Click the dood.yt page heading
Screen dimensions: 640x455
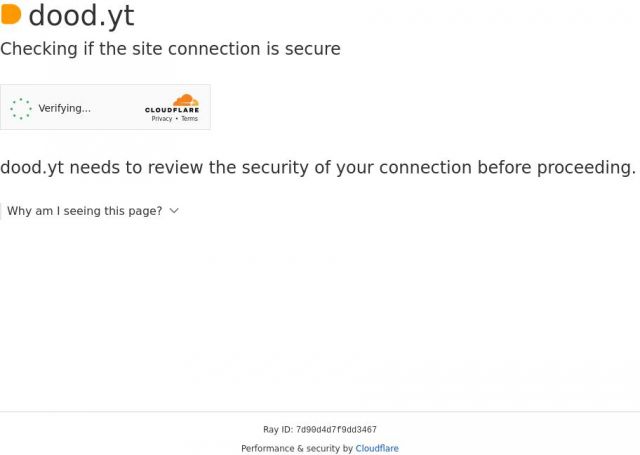pyautogui.click(x=81, y=16)
